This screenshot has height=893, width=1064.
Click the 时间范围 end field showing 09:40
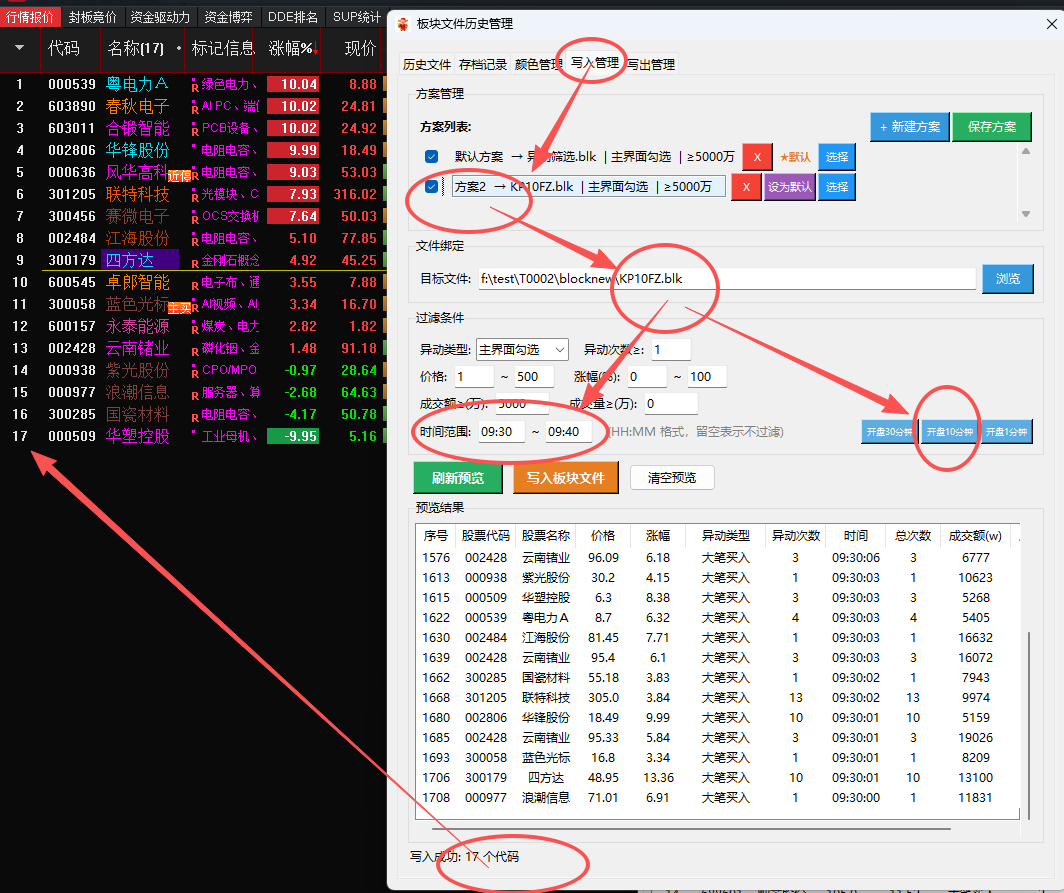pos(568,432)
